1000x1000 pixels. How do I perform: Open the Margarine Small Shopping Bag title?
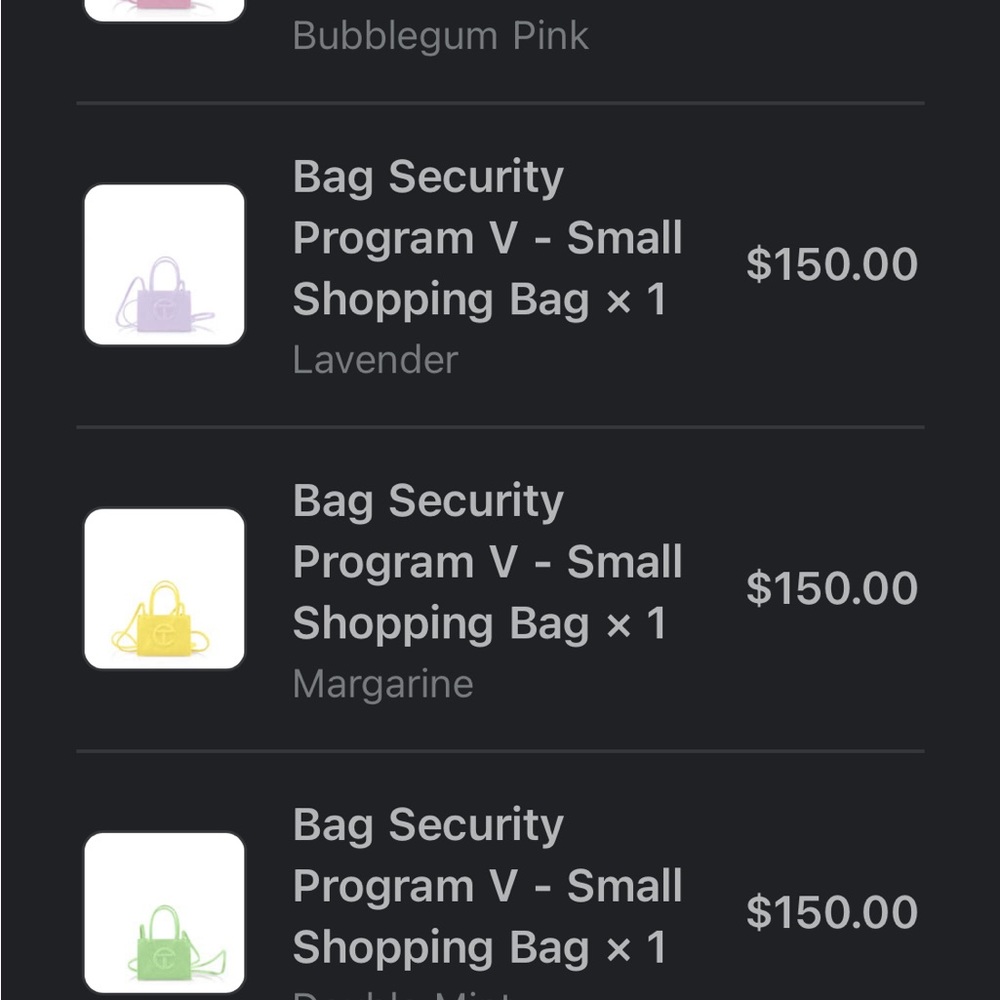[x=487, y=562]
